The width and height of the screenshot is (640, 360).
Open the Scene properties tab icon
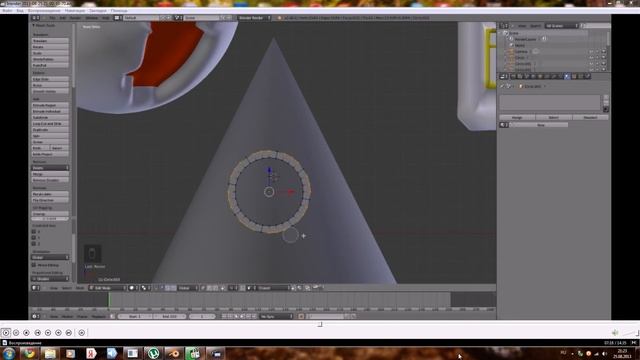coord(526,77)
